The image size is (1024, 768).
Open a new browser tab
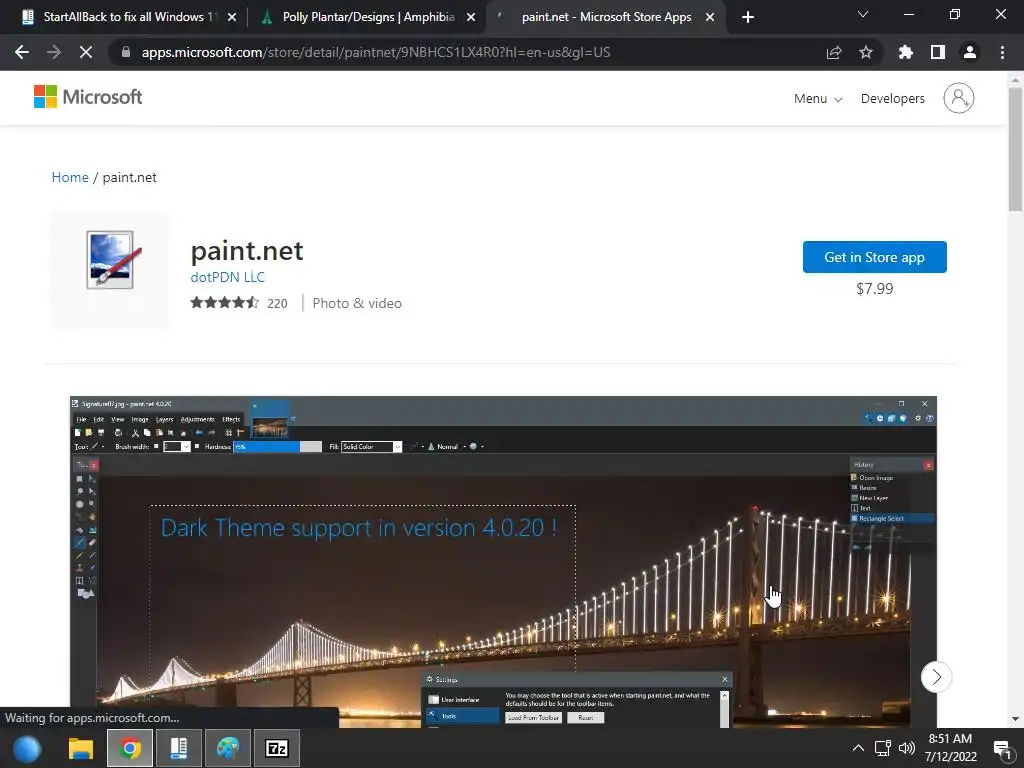pyautogui.click(x=748, y=17)
